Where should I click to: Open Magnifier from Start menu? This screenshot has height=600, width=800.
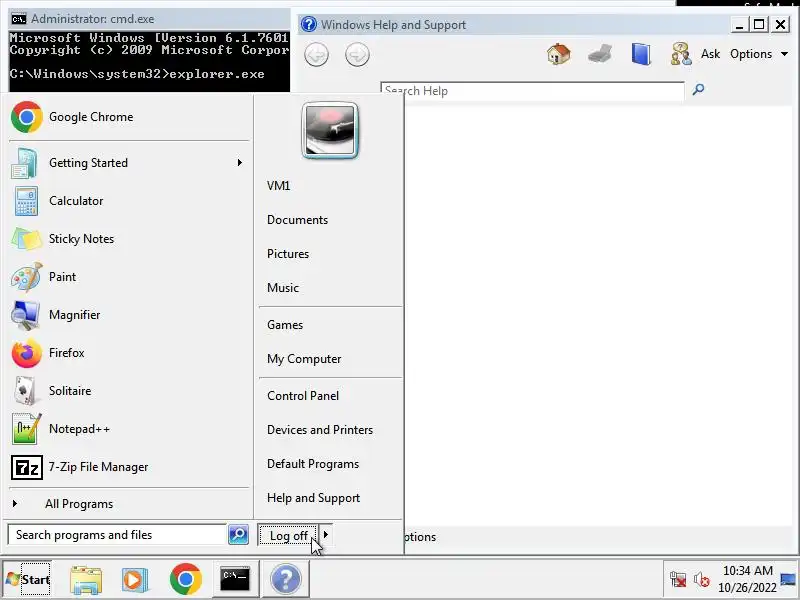pyautogui.click(x=129, y=315)
